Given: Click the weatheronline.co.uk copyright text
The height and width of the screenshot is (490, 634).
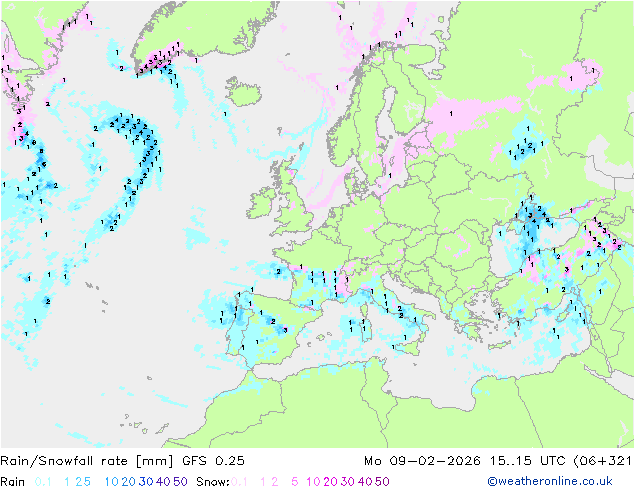Looking at the screenshot, I should pyautogui.click(x=550, y=481).
